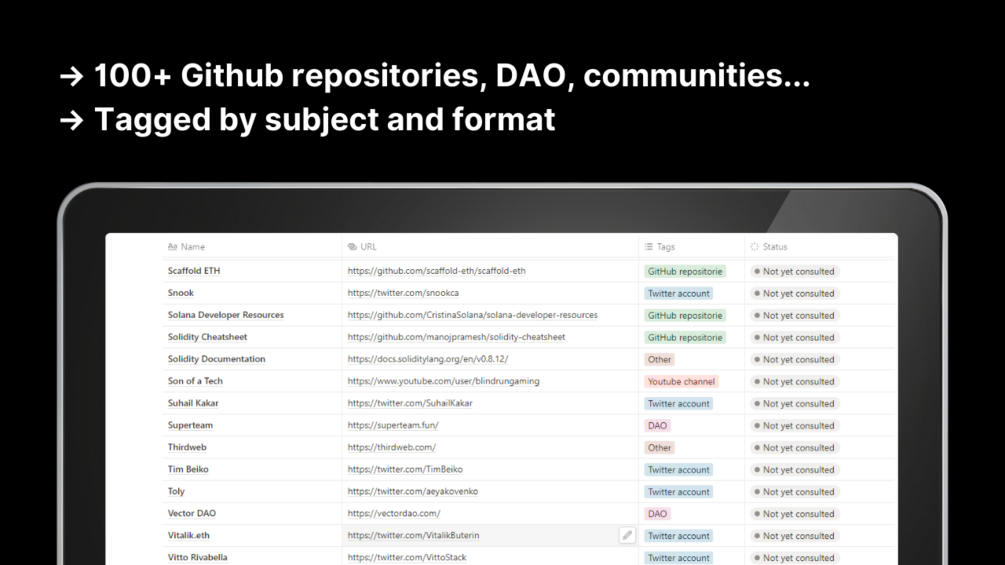This screenshot has width=1005, height=565.
Task: Open status dropdown for Vitalik.eth
Action: click(794, 536)
